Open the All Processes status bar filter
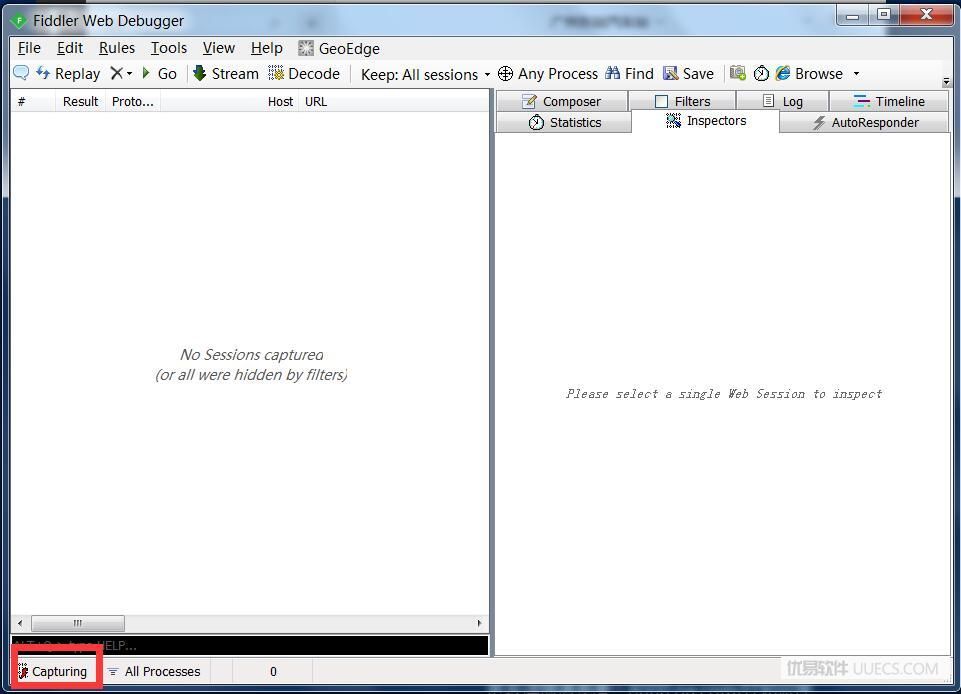This screenshot has height=694, width=961. click(154, 671)
